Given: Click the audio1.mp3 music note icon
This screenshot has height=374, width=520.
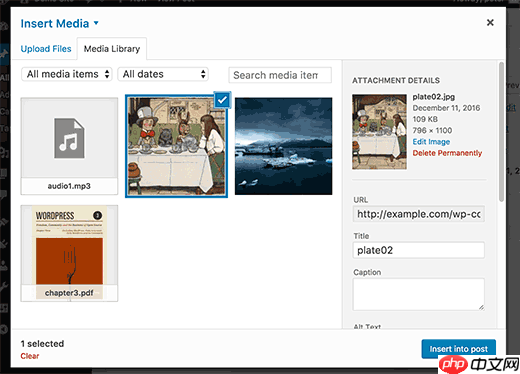Looking at the screenshot, I should click(x=69, y=138).
